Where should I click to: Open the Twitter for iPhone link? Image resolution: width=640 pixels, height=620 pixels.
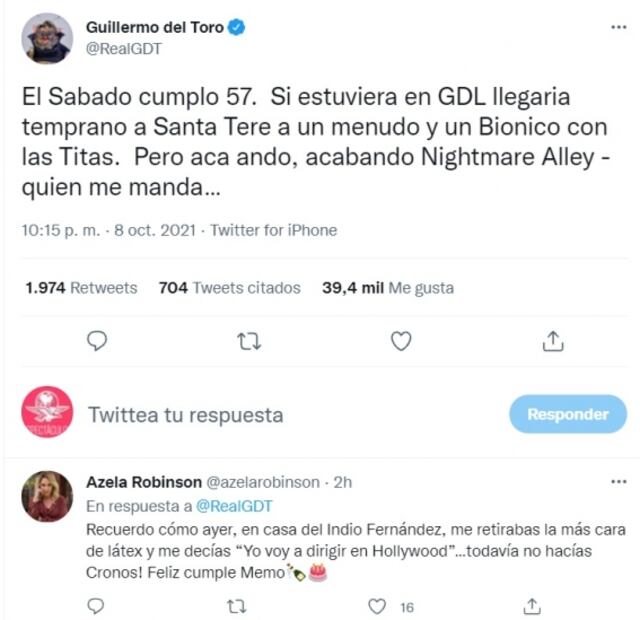274,230
